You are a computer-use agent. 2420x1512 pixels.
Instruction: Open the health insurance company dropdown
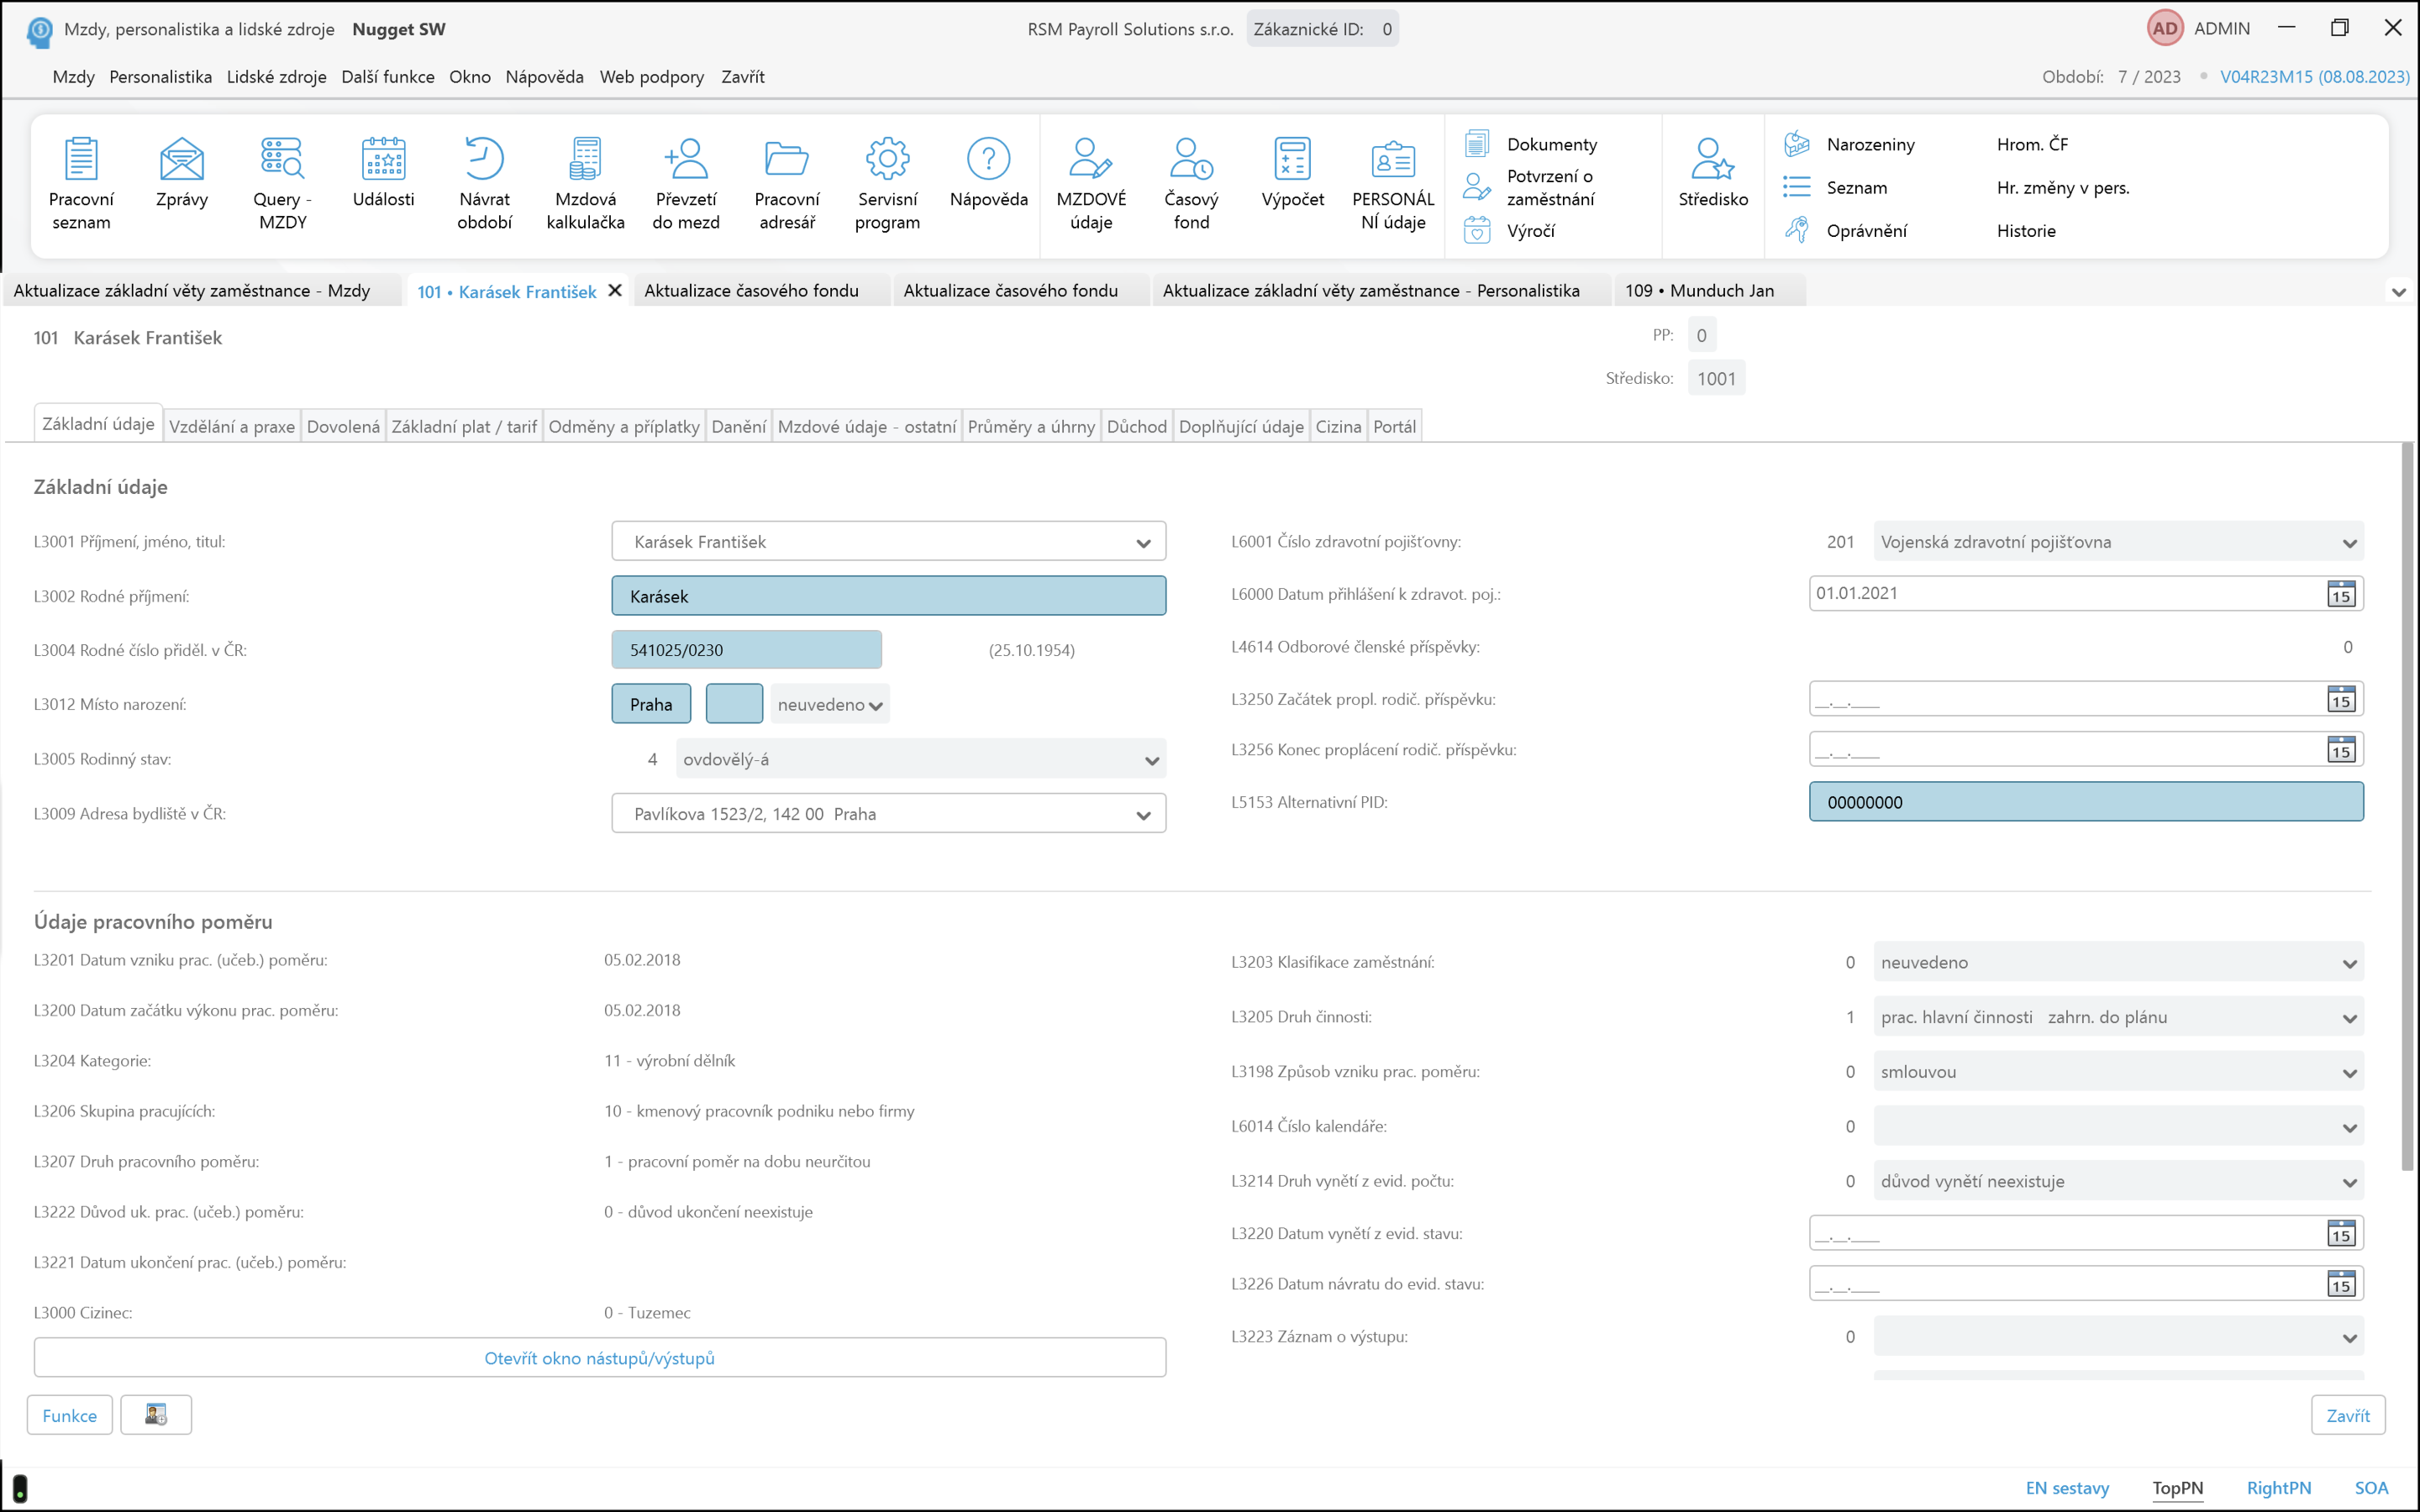pos(2349,543)
